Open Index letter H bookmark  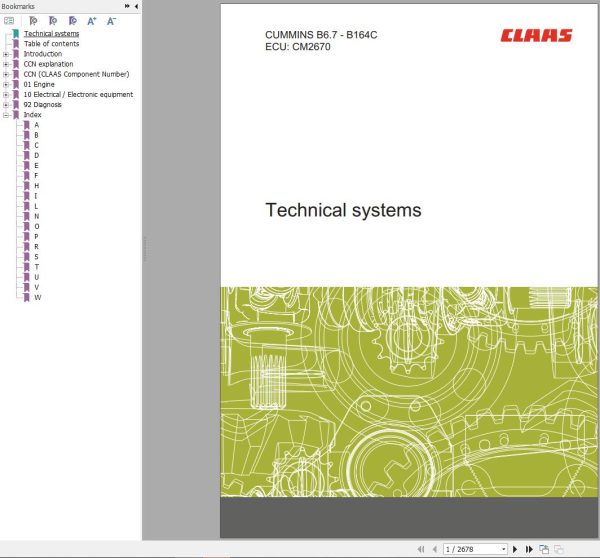(36, 186)
